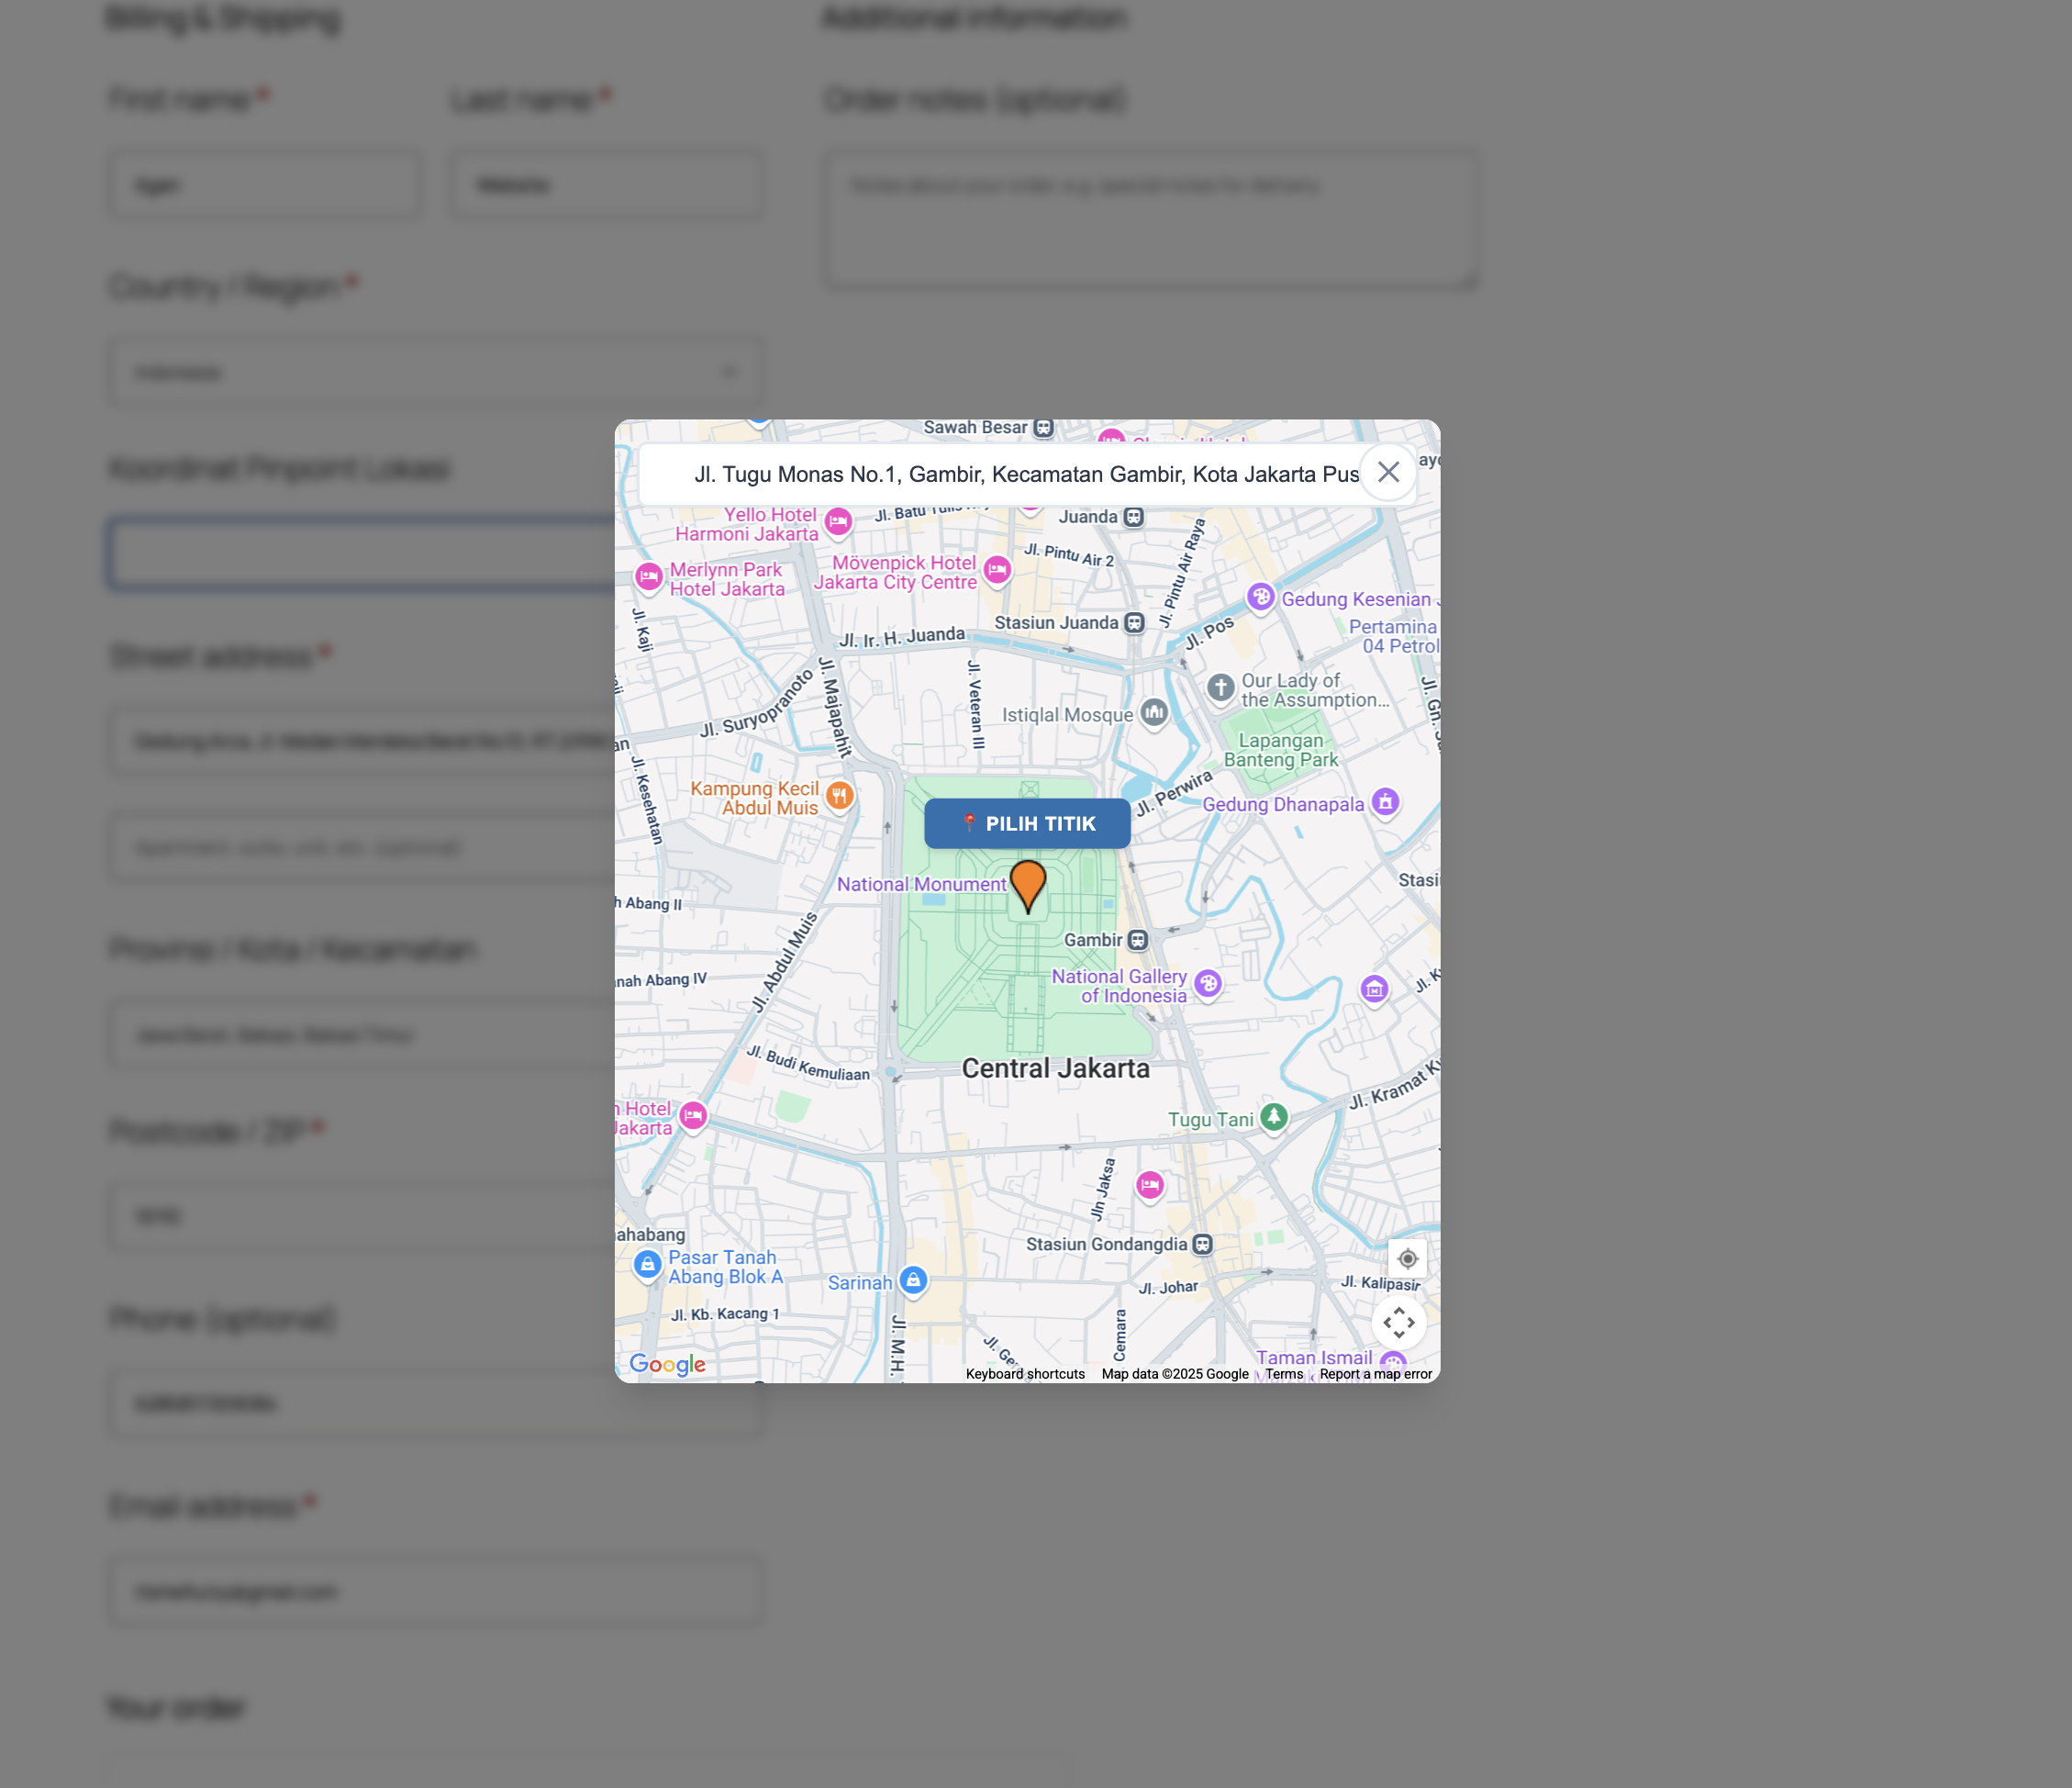This screenshot has width=2072, height=1788.
Task: Click the First name input field
Action: (x=265, y=185)
